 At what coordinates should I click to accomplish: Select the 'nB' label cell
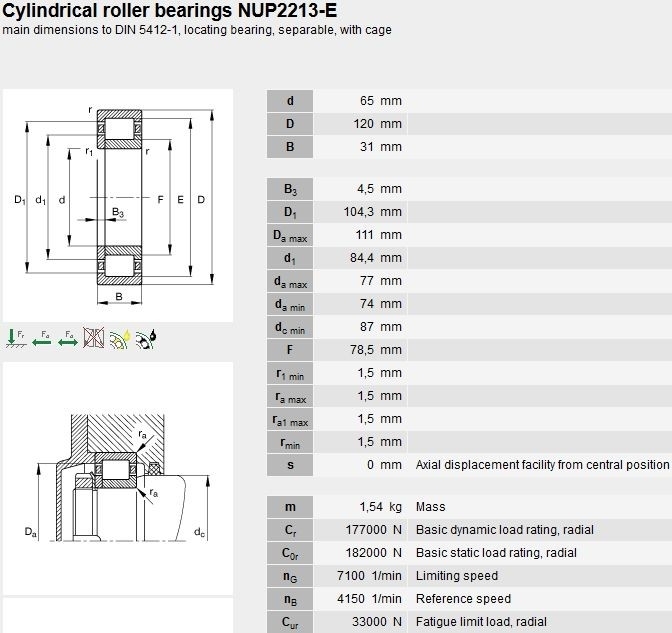click(x=290, y=599)
